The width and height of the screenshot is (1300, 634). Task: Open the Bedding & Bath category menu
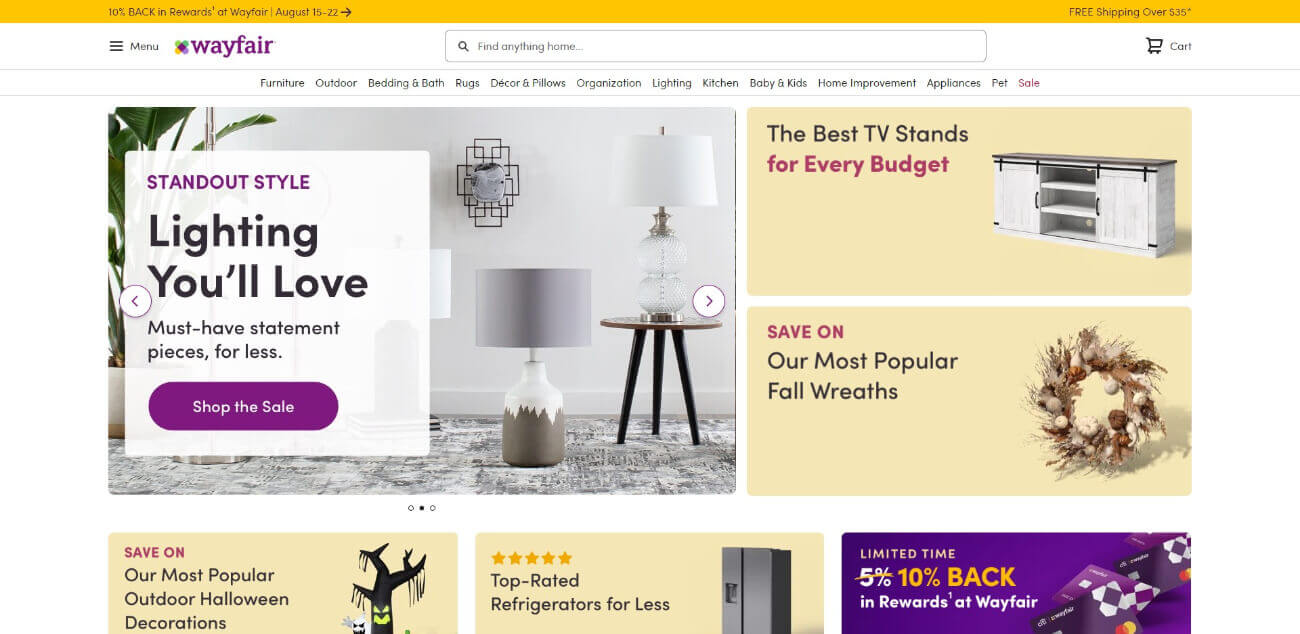[x=406, y=83]
